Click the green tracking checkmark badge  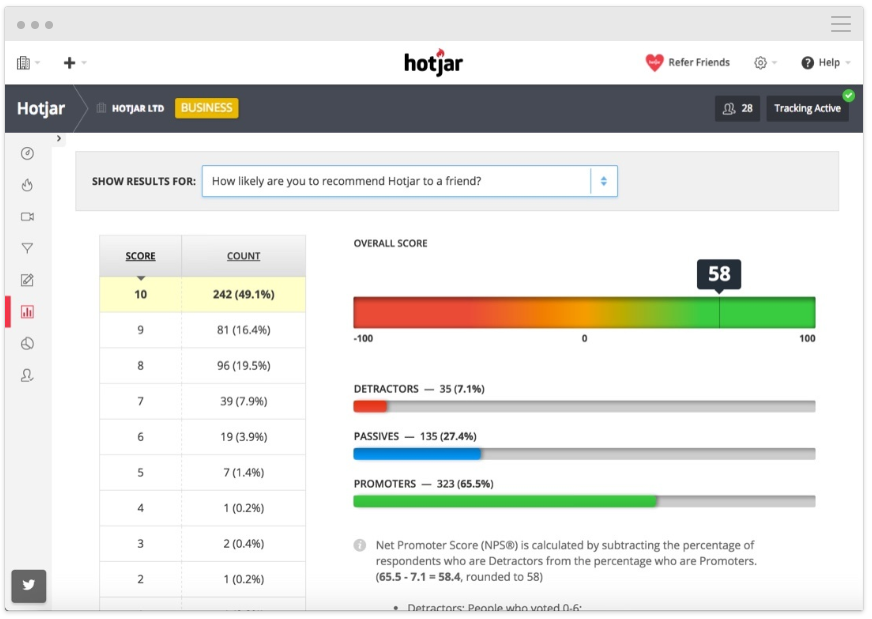[x=849, y=96]
